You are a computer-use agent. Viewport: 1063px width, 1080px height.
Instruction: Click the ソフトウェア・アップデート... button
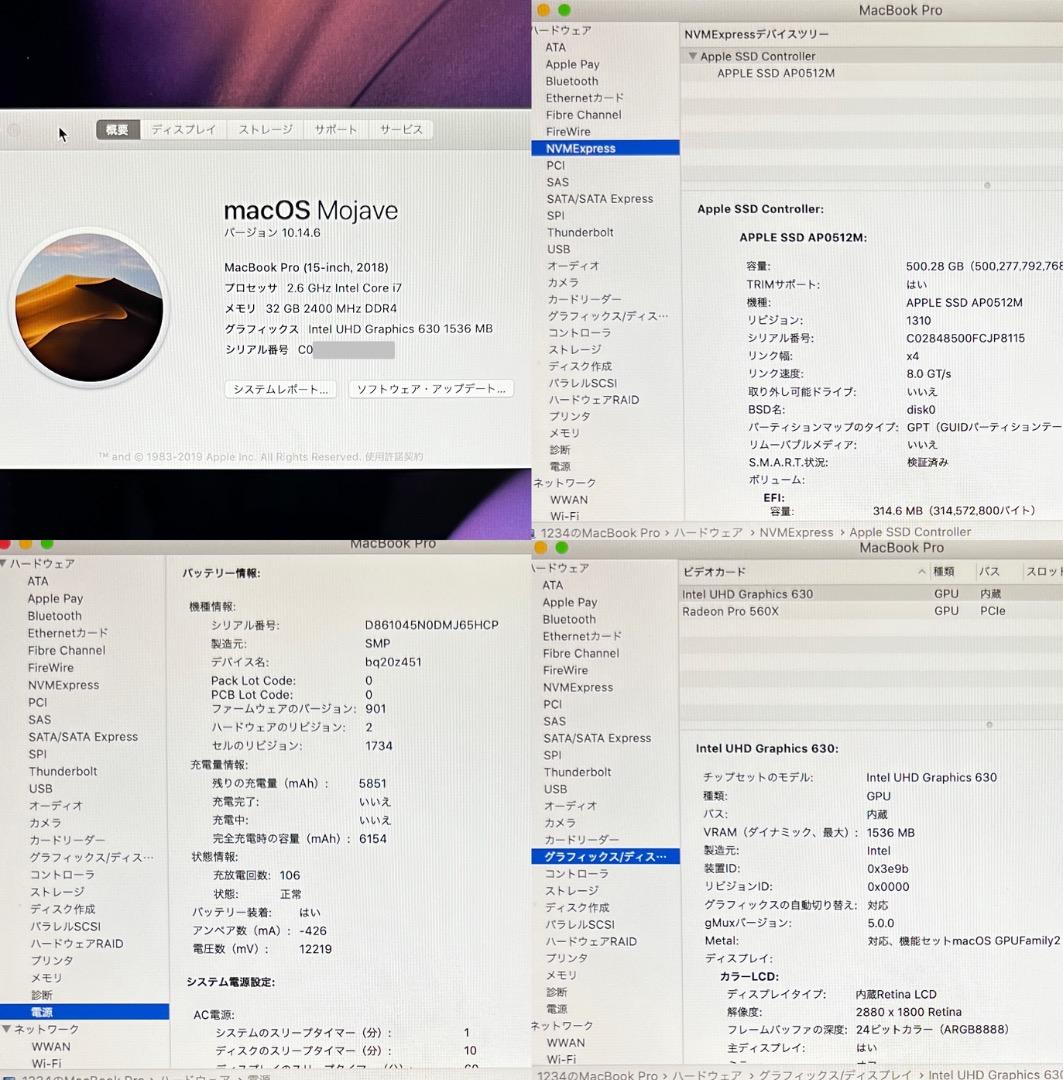(431, 389)
